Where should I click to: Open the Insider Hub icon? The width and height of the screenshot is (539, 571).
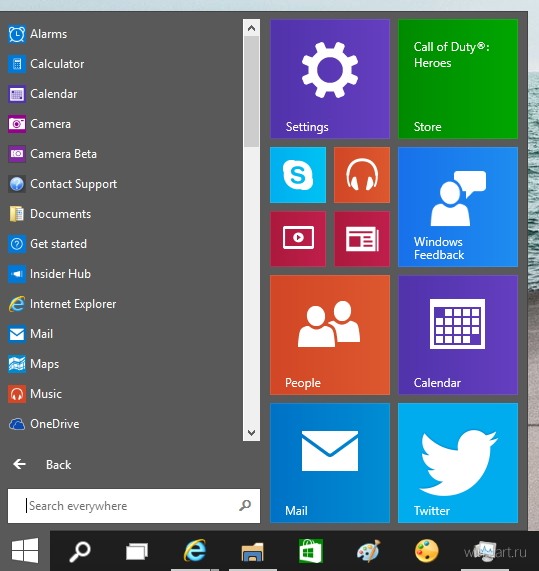(x=17, y=274)
